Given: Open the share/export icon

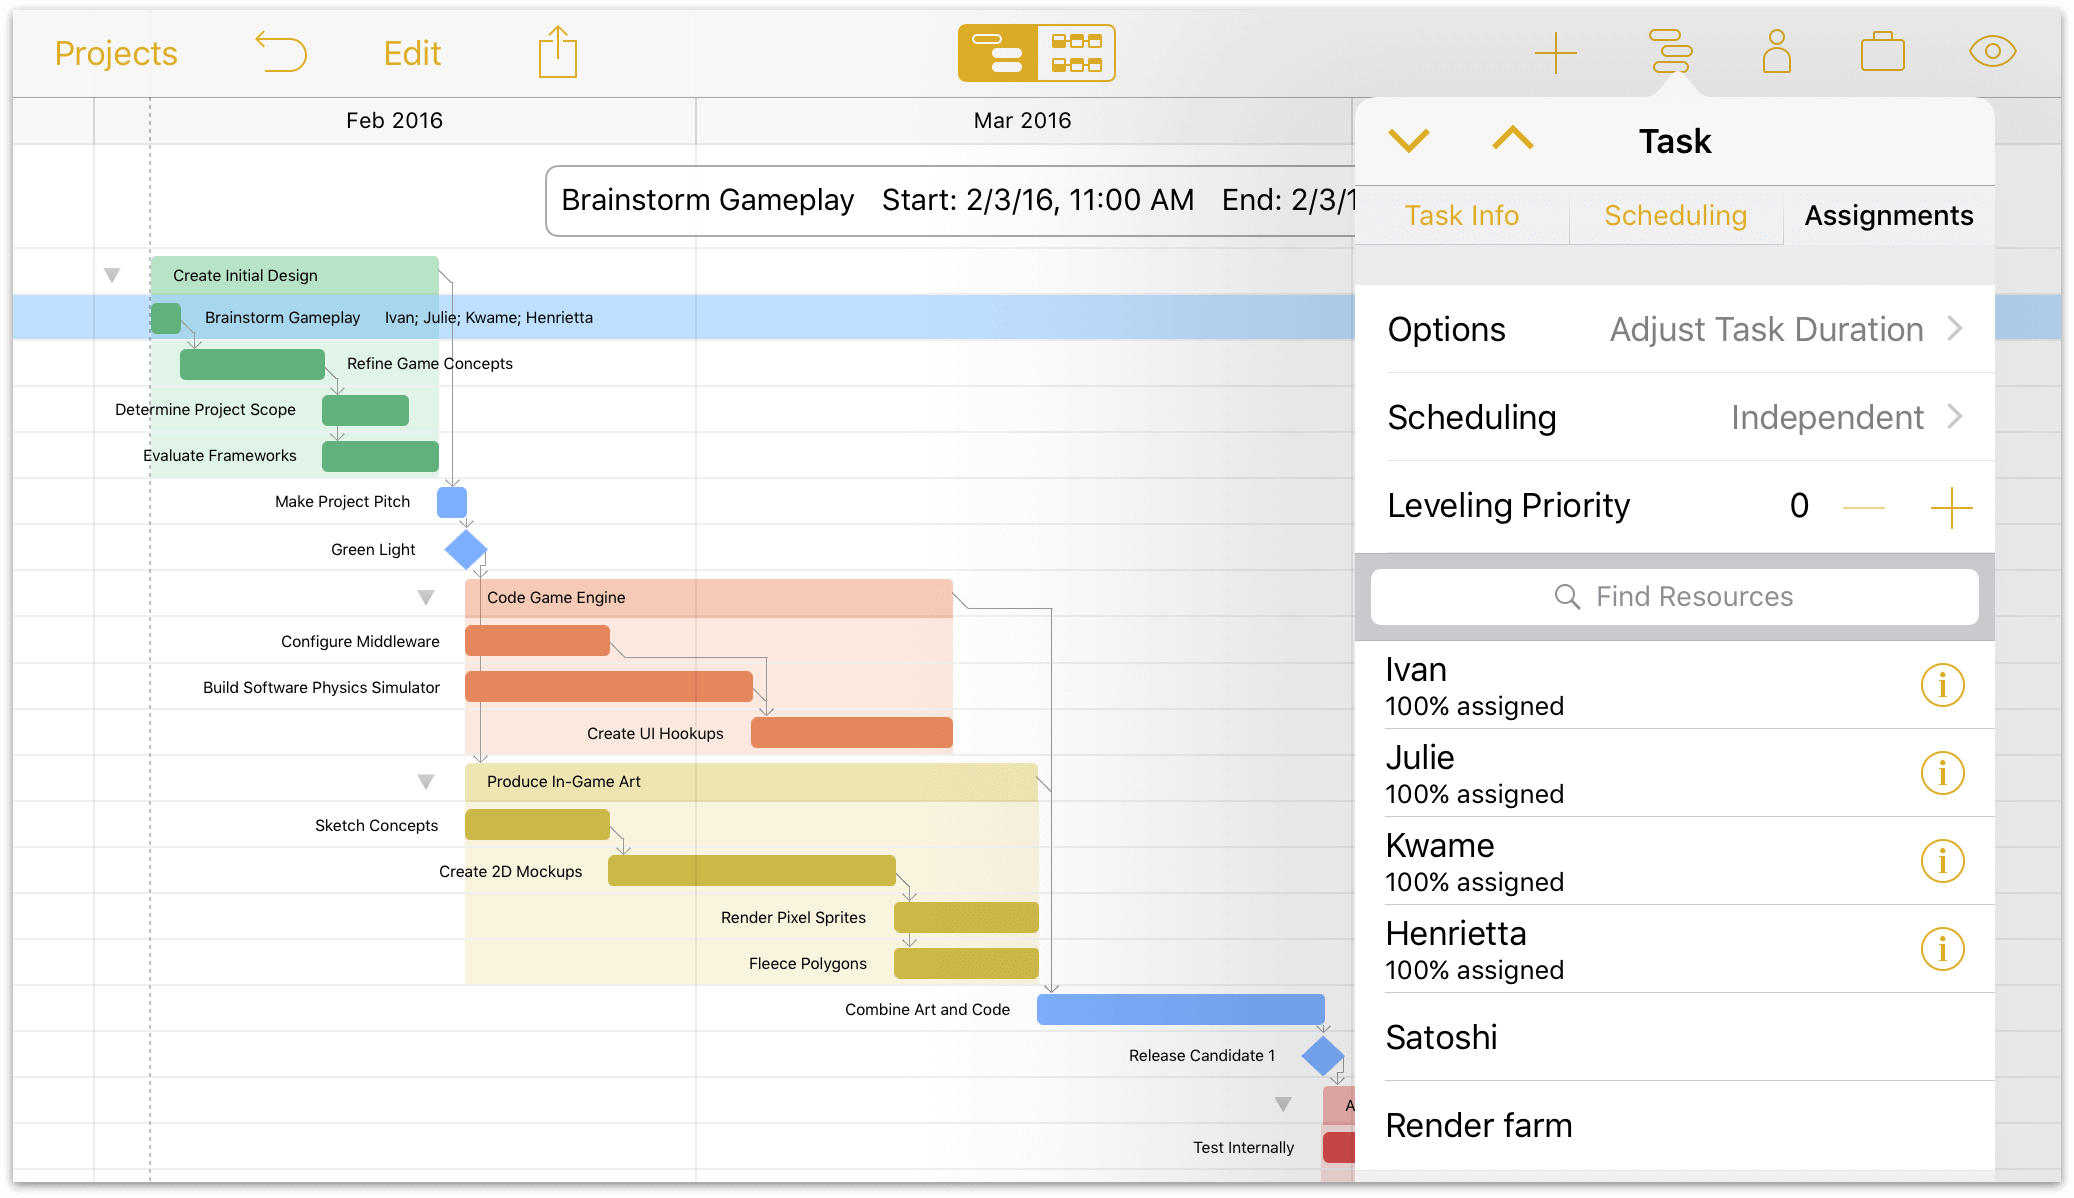Looking at the screenshot, I should point(557,52).
